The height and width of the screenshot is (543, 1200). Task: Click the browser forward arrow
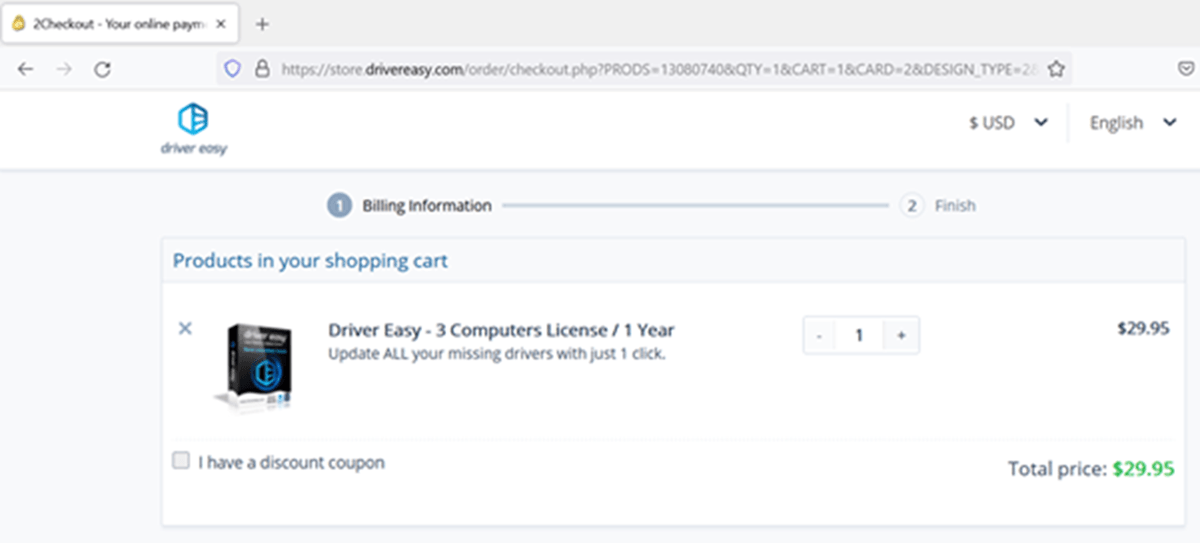tap(64, 69)
